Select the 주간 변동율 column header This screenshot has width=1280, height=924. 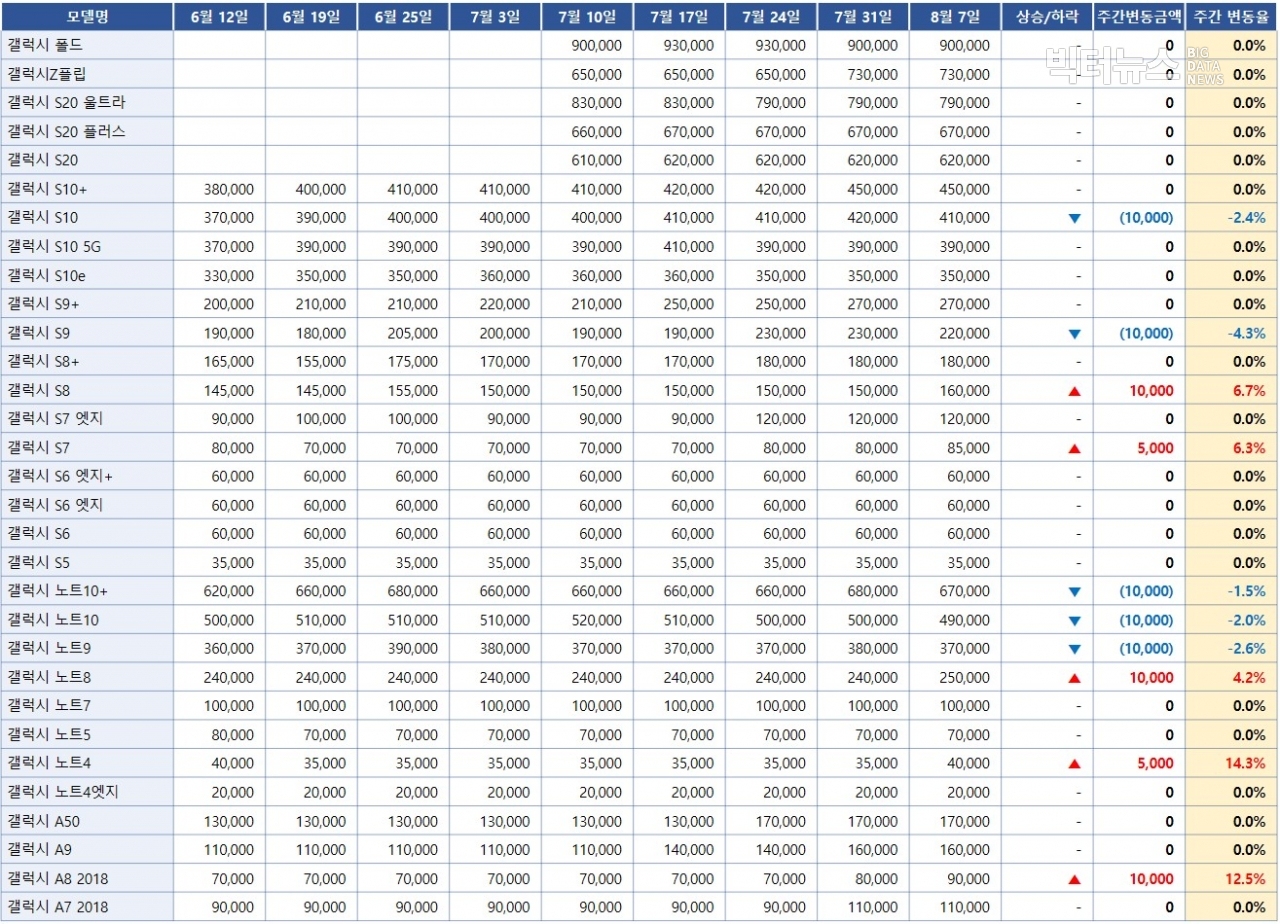click(1231, 16)
